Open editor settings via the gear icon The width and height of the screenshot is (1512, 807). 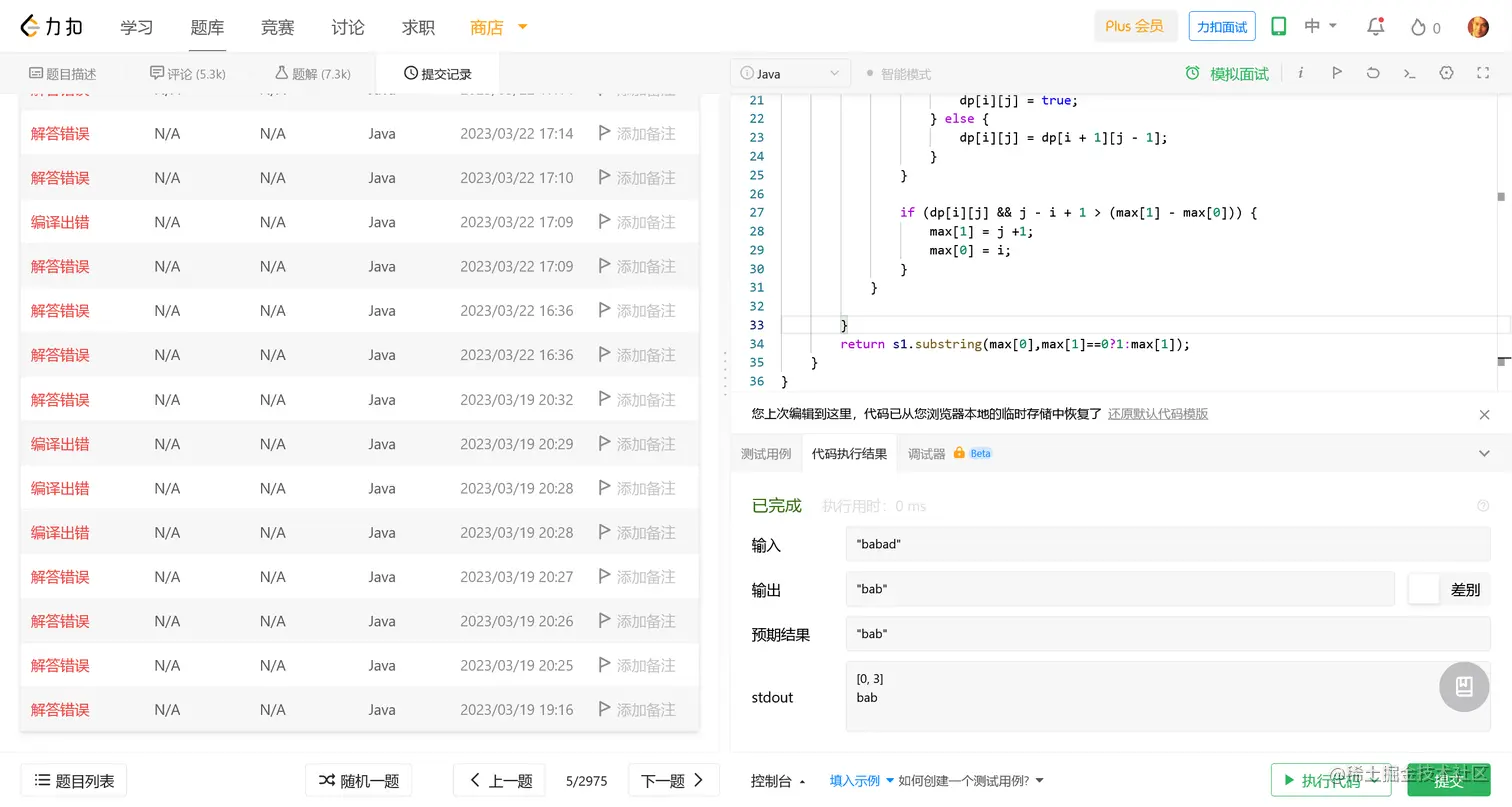pyautogui.click(x=1446, y=72)
